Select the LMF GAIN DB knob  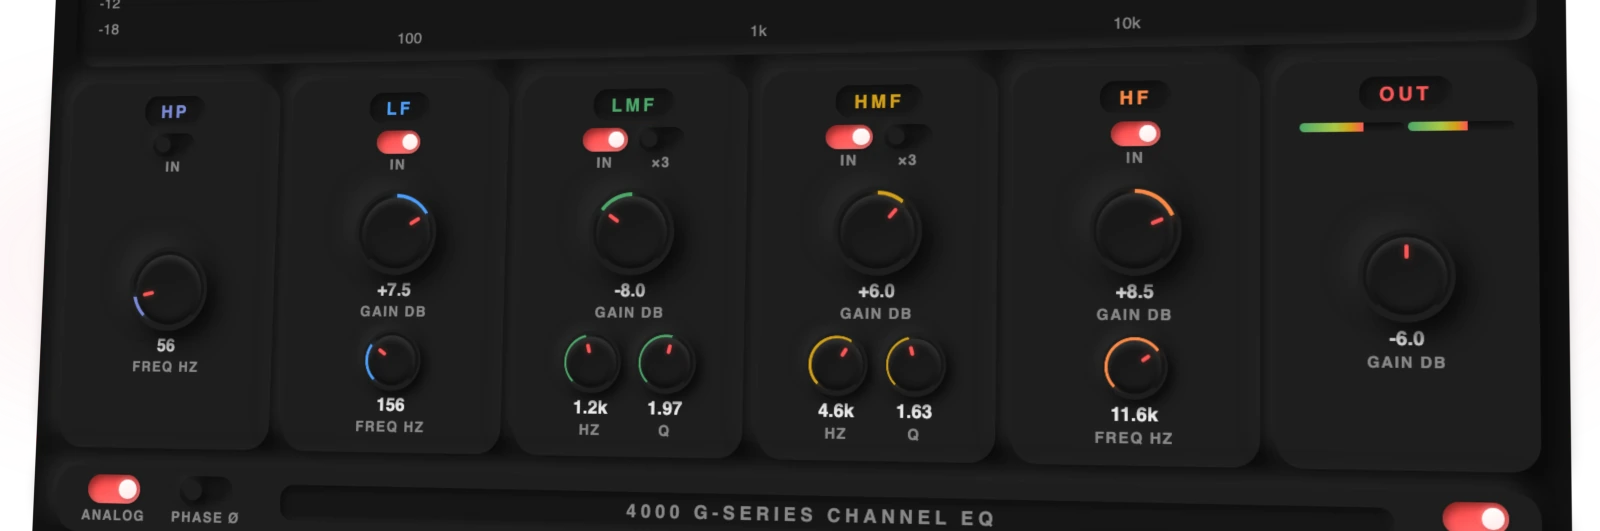[x=630, y=232]
